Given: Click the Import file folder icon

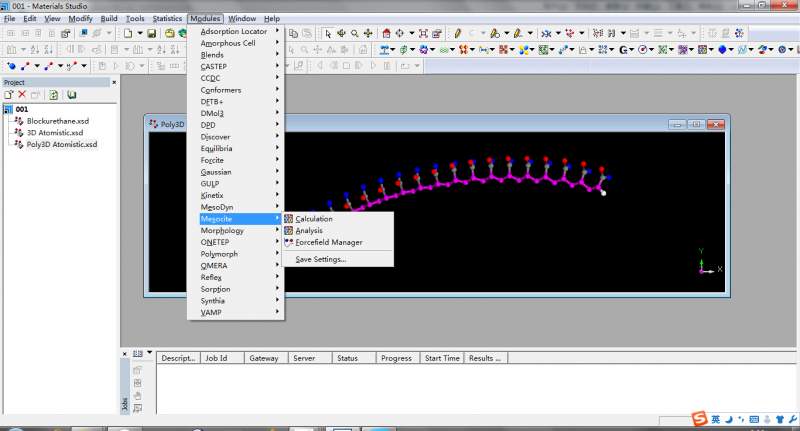Looking at the screenshot, I should 169,34.
